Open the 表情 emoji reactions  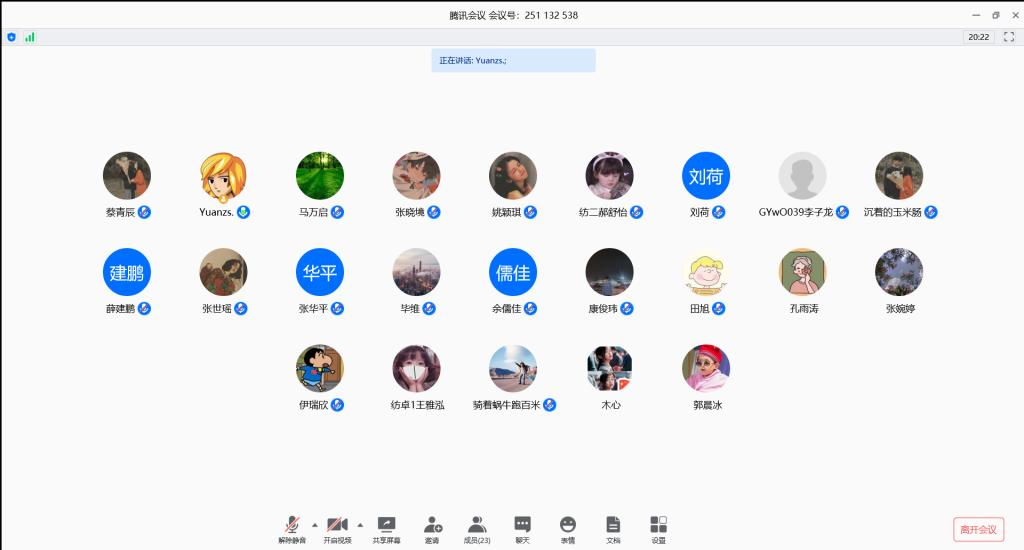[567, 527]
